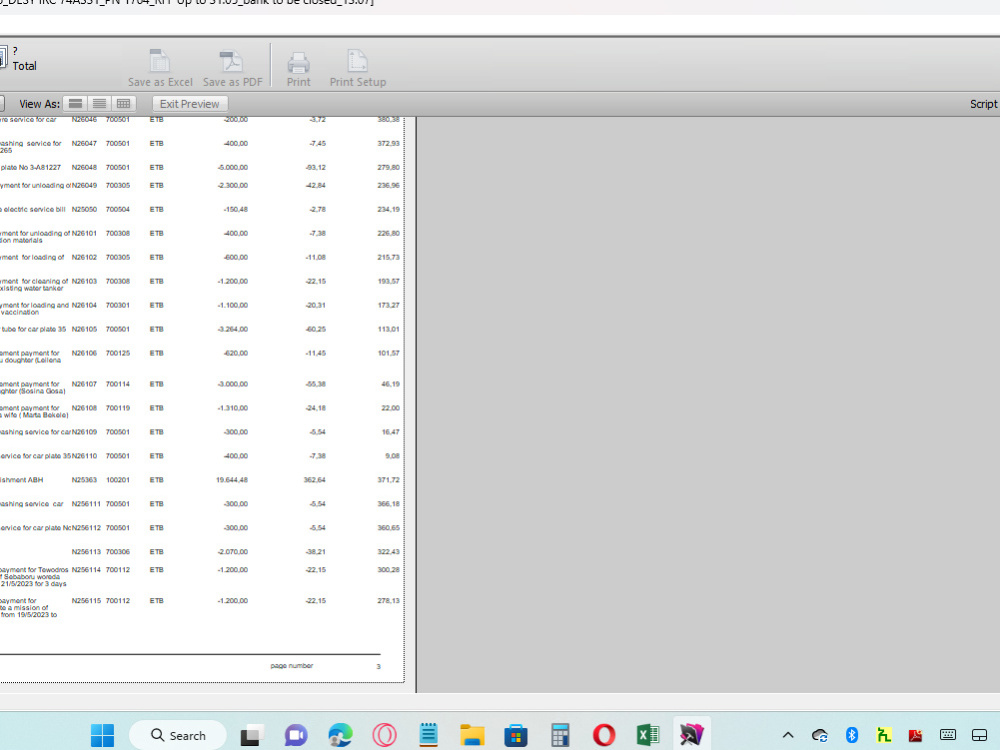Open Microsoft Edge from the taskbar
The width and height of the screenshot is (1000, 750).
(x=340, y=735)
